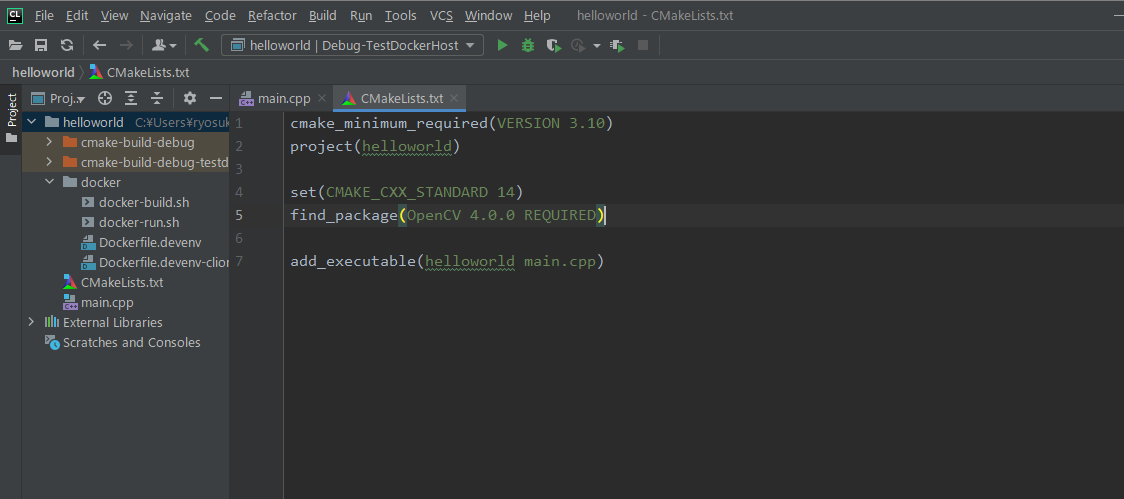The height and width of the screenshot is (499, 1124).
Task: Start debugging with the green bug icon
Action: pyautogui.click(x=528, y=46)
